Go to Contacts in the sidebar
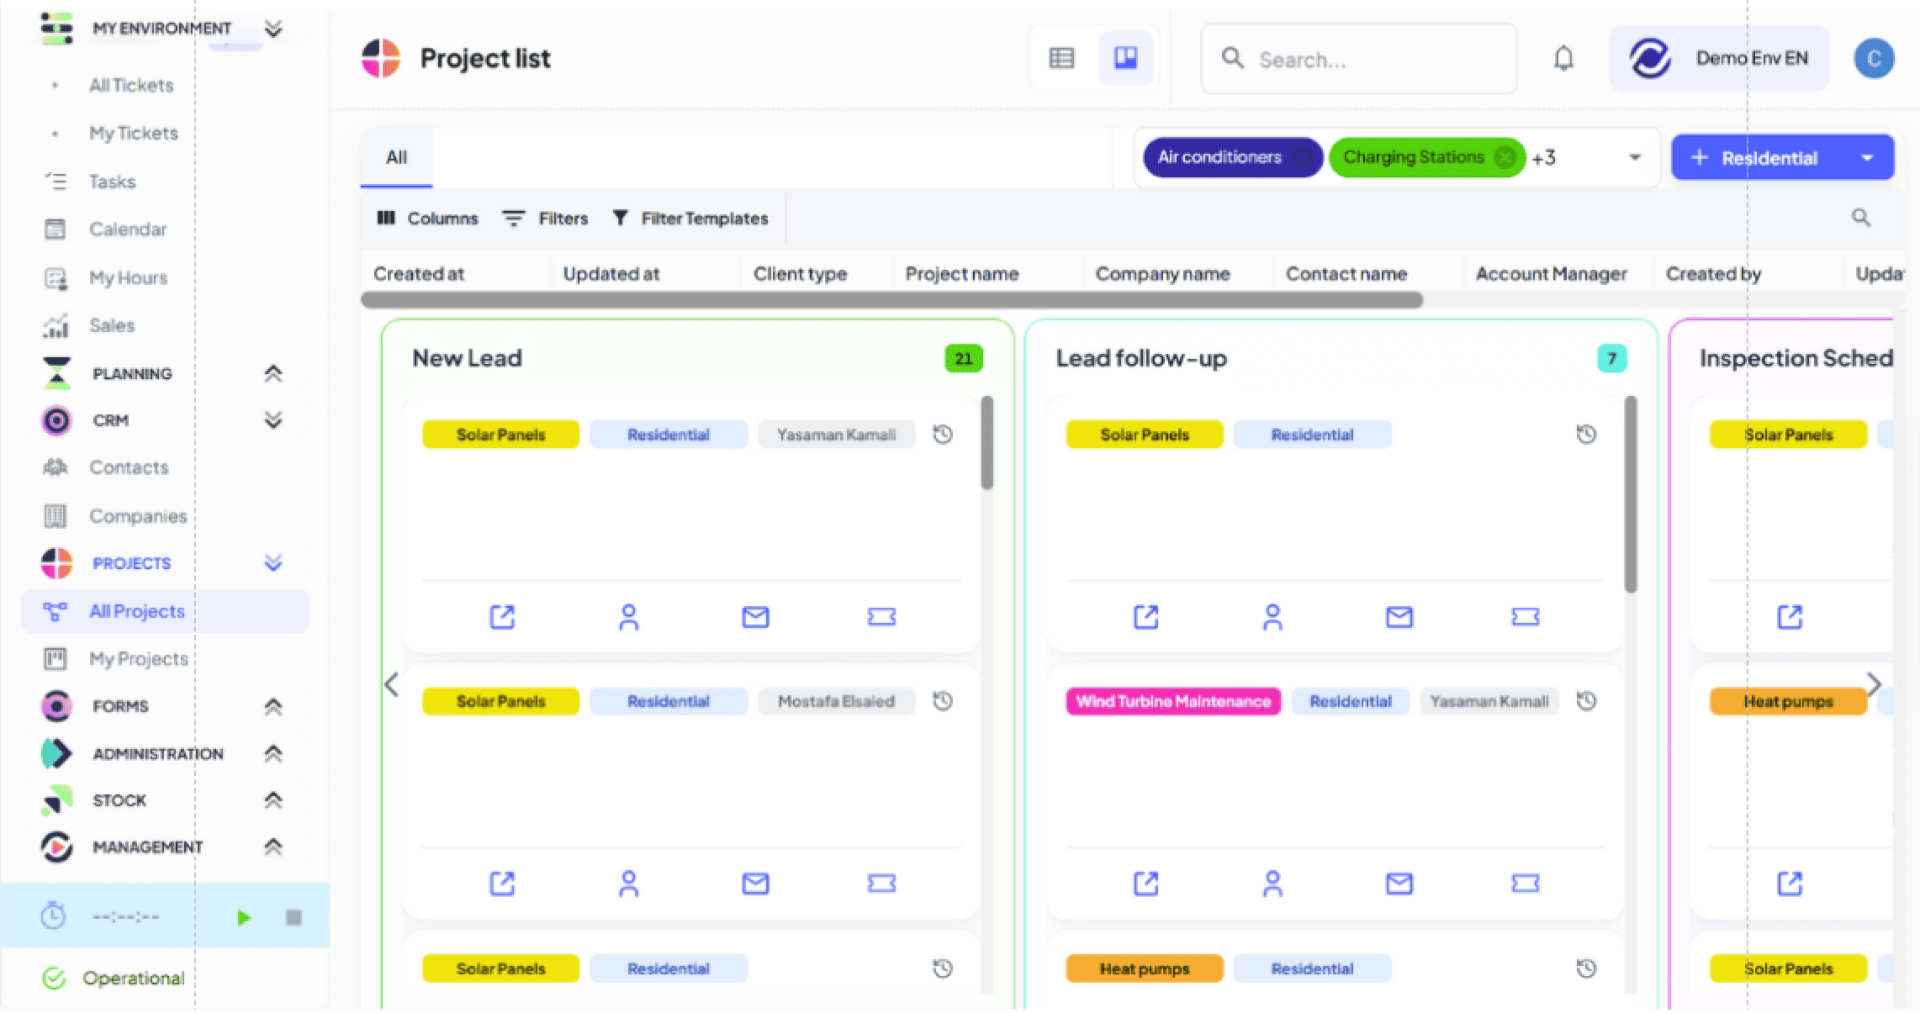This screenshot has width=1920, height=1013. (x=129, y=467)
